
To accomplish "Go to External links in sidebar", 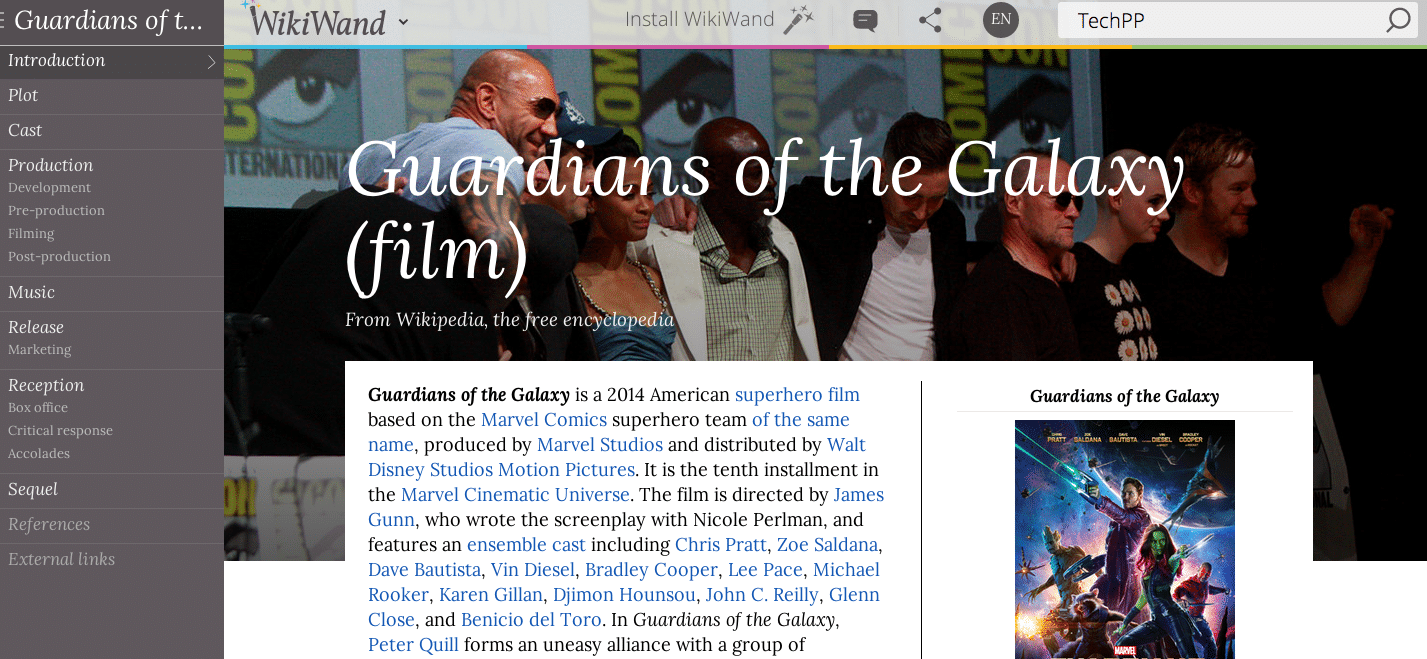I will 61,559.
